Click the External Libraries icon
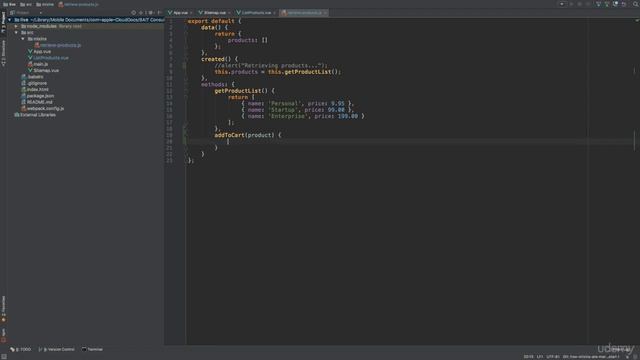640x360 pixels. [x=17, y=115]
